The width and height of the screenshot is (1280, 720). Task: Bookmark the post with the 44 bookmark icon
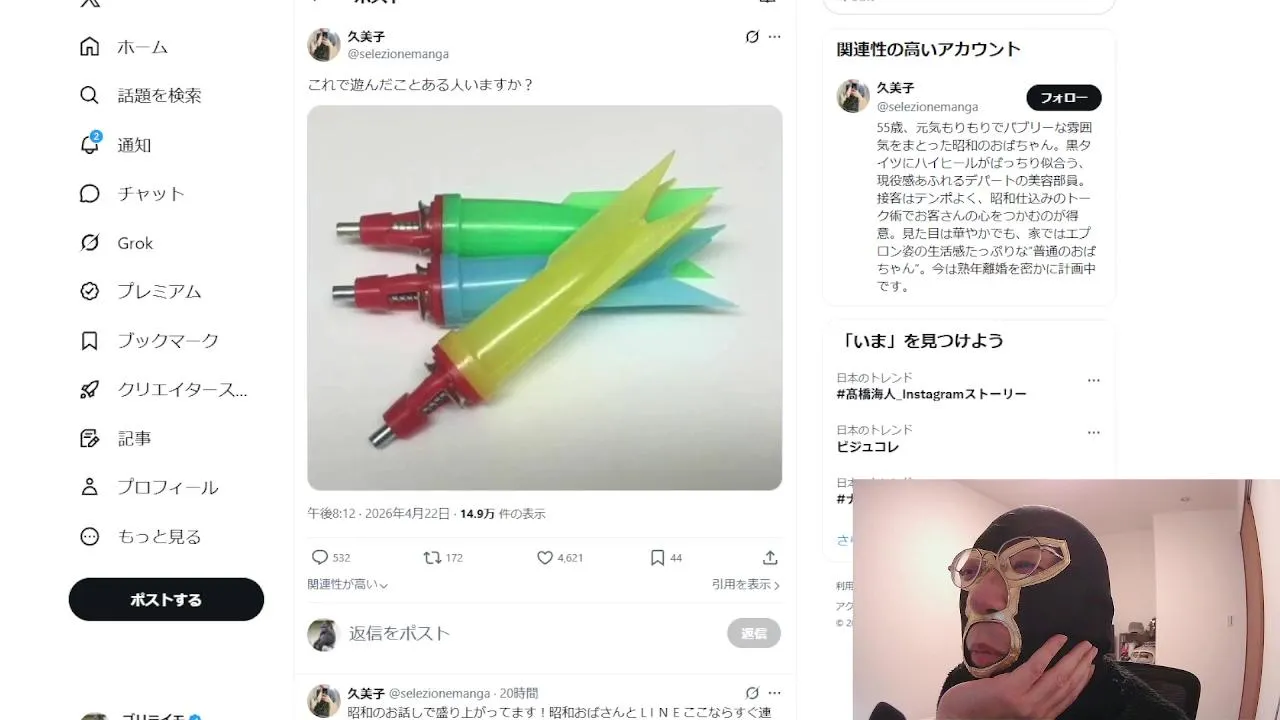(x=657, y=558)
